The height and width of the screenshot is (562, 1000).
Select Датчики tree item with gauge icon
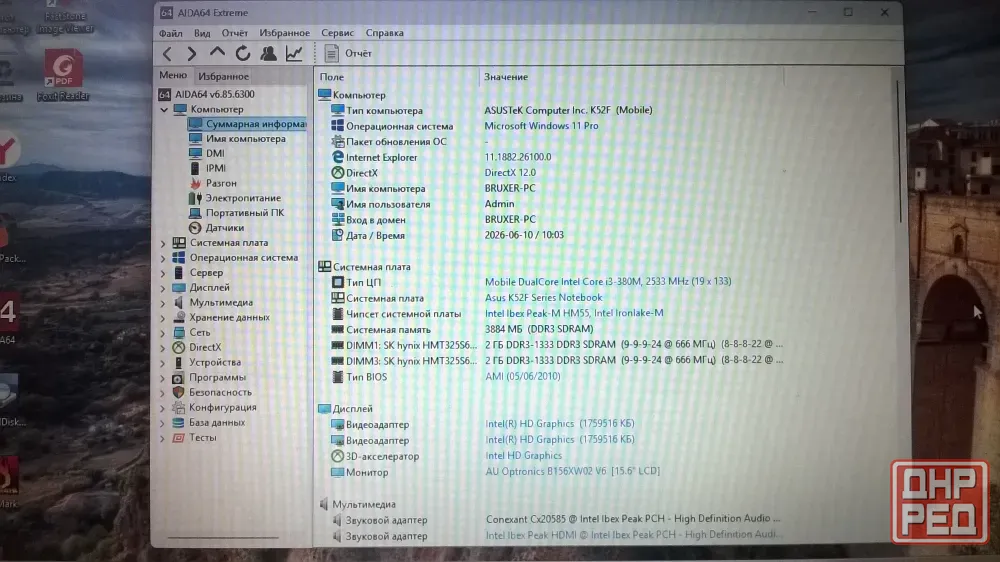[224, 228]
